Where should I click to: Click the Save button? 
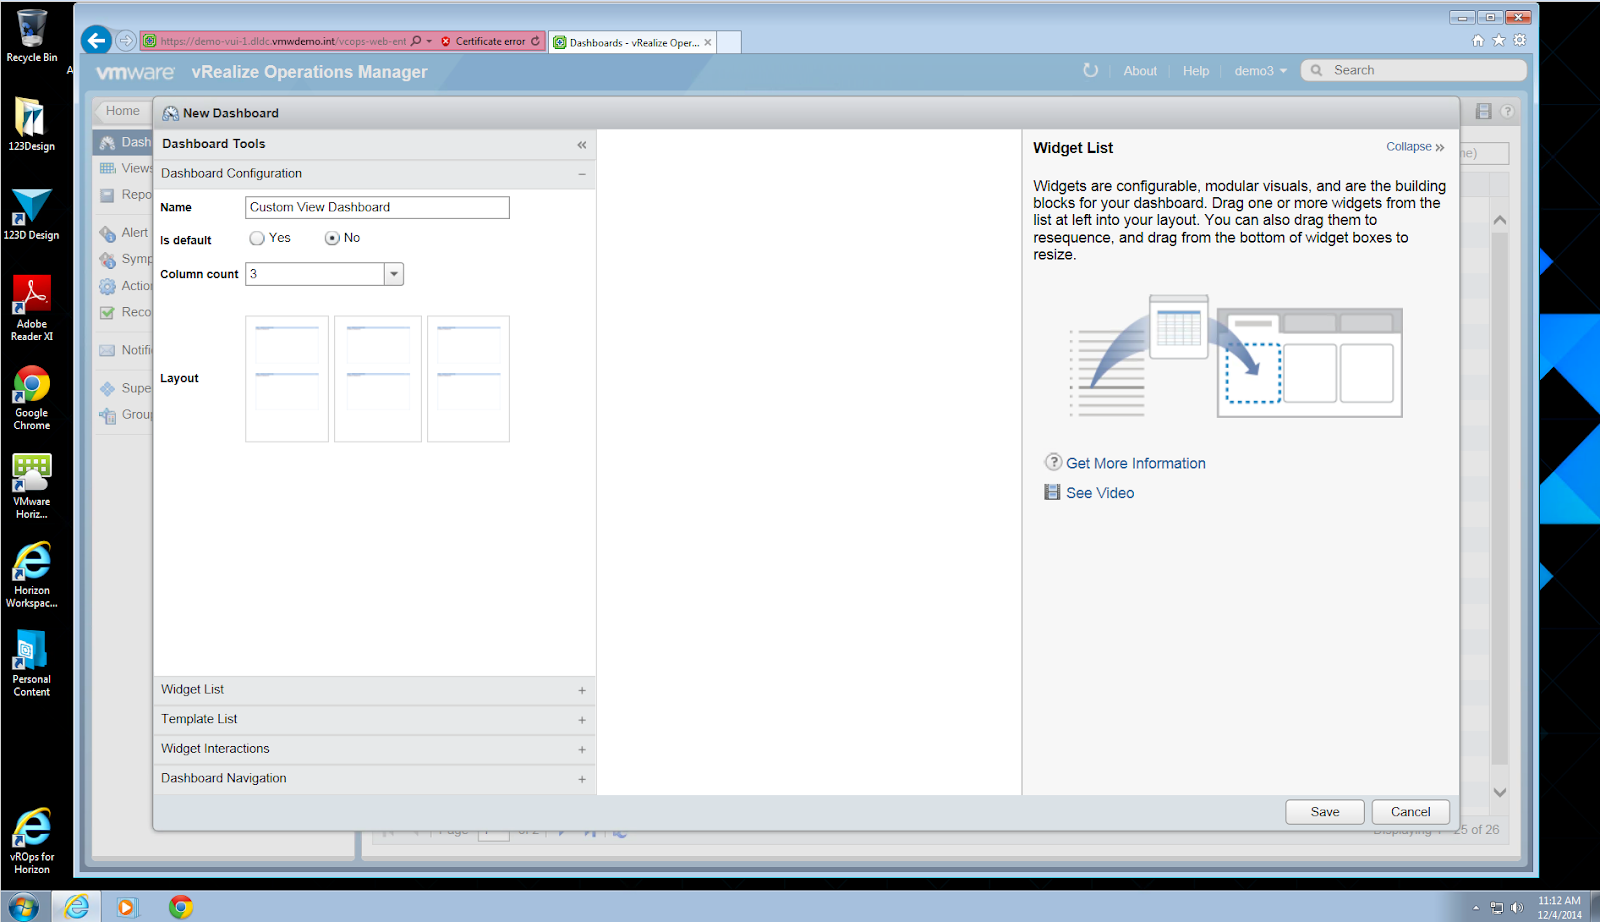click(x=1325, y=812)
